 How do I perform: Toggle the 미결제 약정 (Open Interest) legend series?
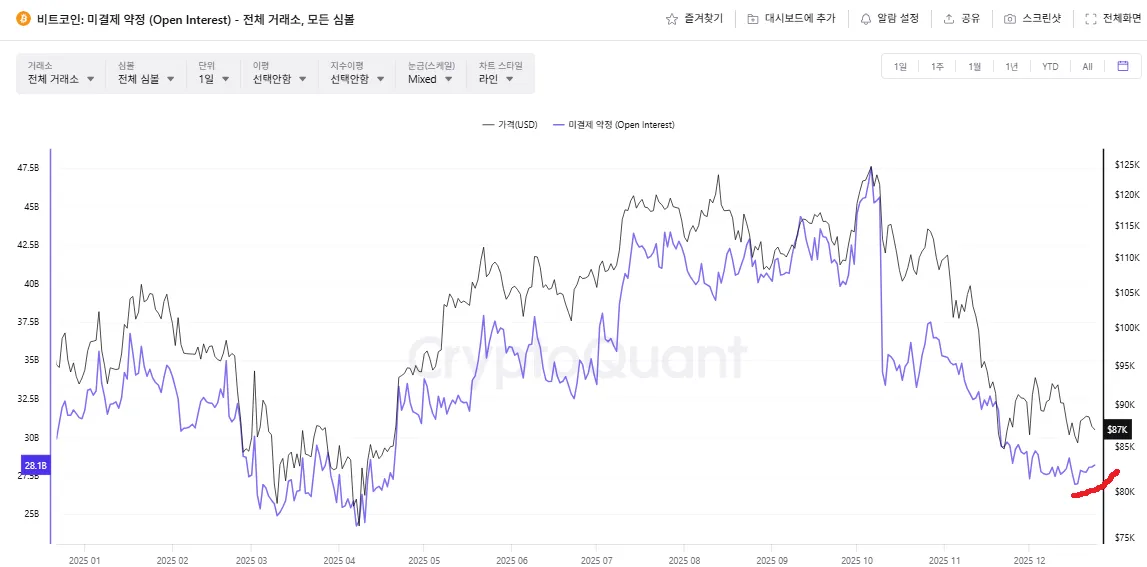point(613,125)
